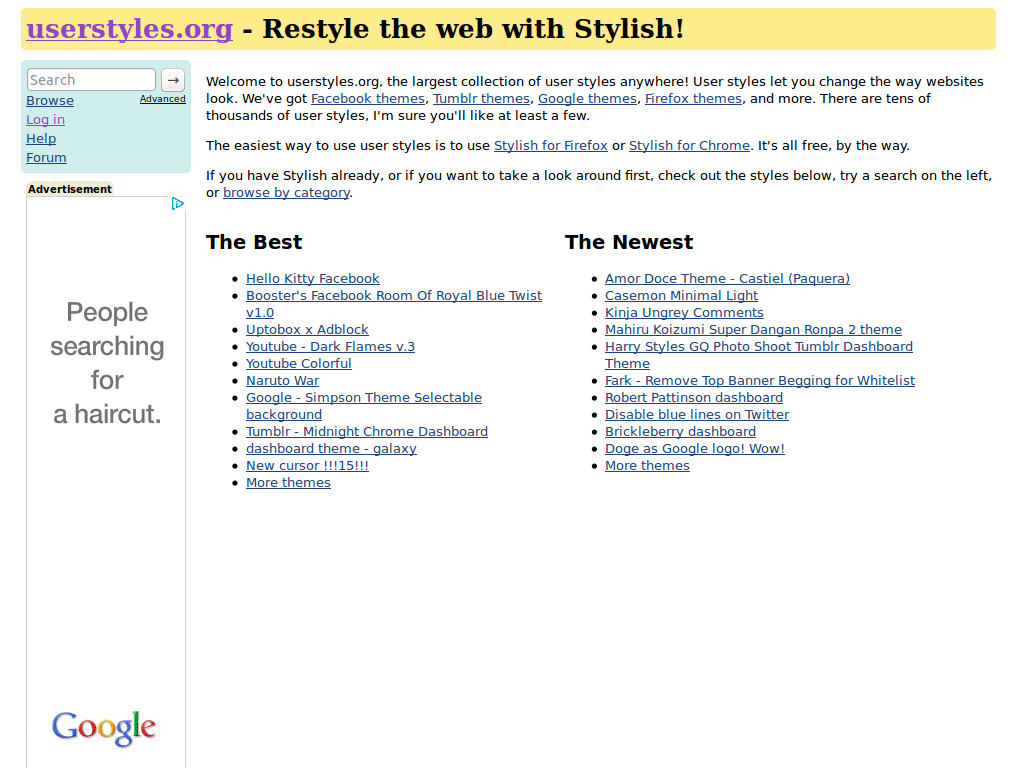Follow the Tumblr themes link
The height and width of the screenshot is (768, 1024).
[481, 99]
